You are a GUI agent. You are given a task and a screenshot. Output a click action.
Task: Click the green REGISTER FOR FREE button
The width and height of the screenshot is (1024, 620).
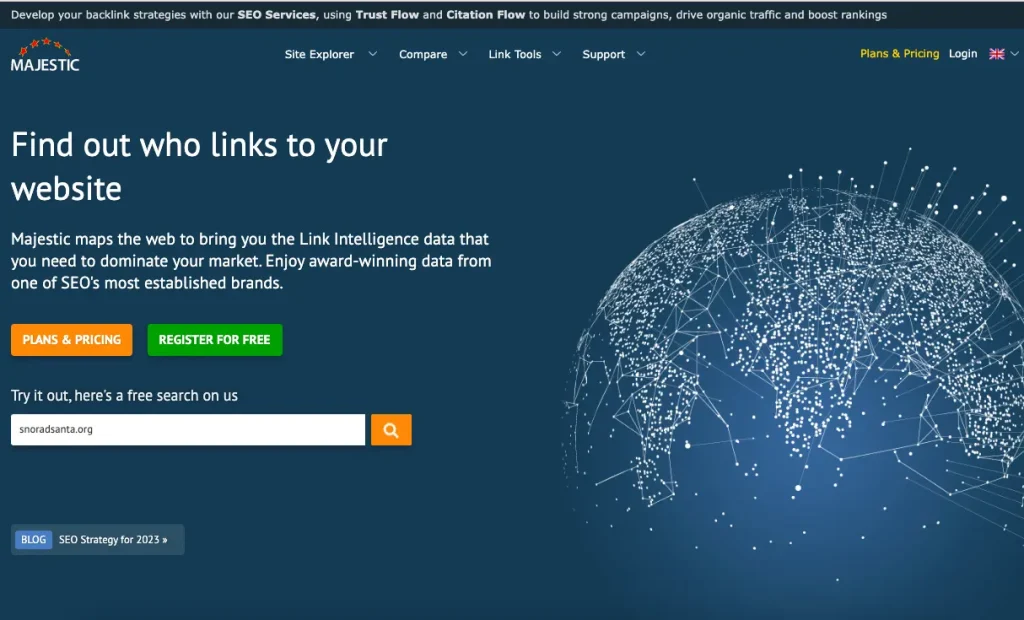[x=215, y=340]
